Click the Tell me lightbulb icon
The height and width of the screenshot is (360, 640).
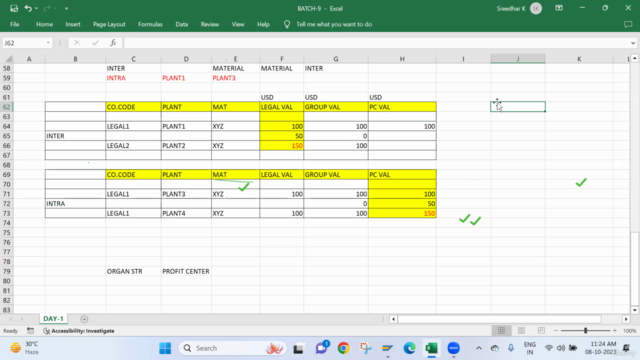tap(287, 24)
